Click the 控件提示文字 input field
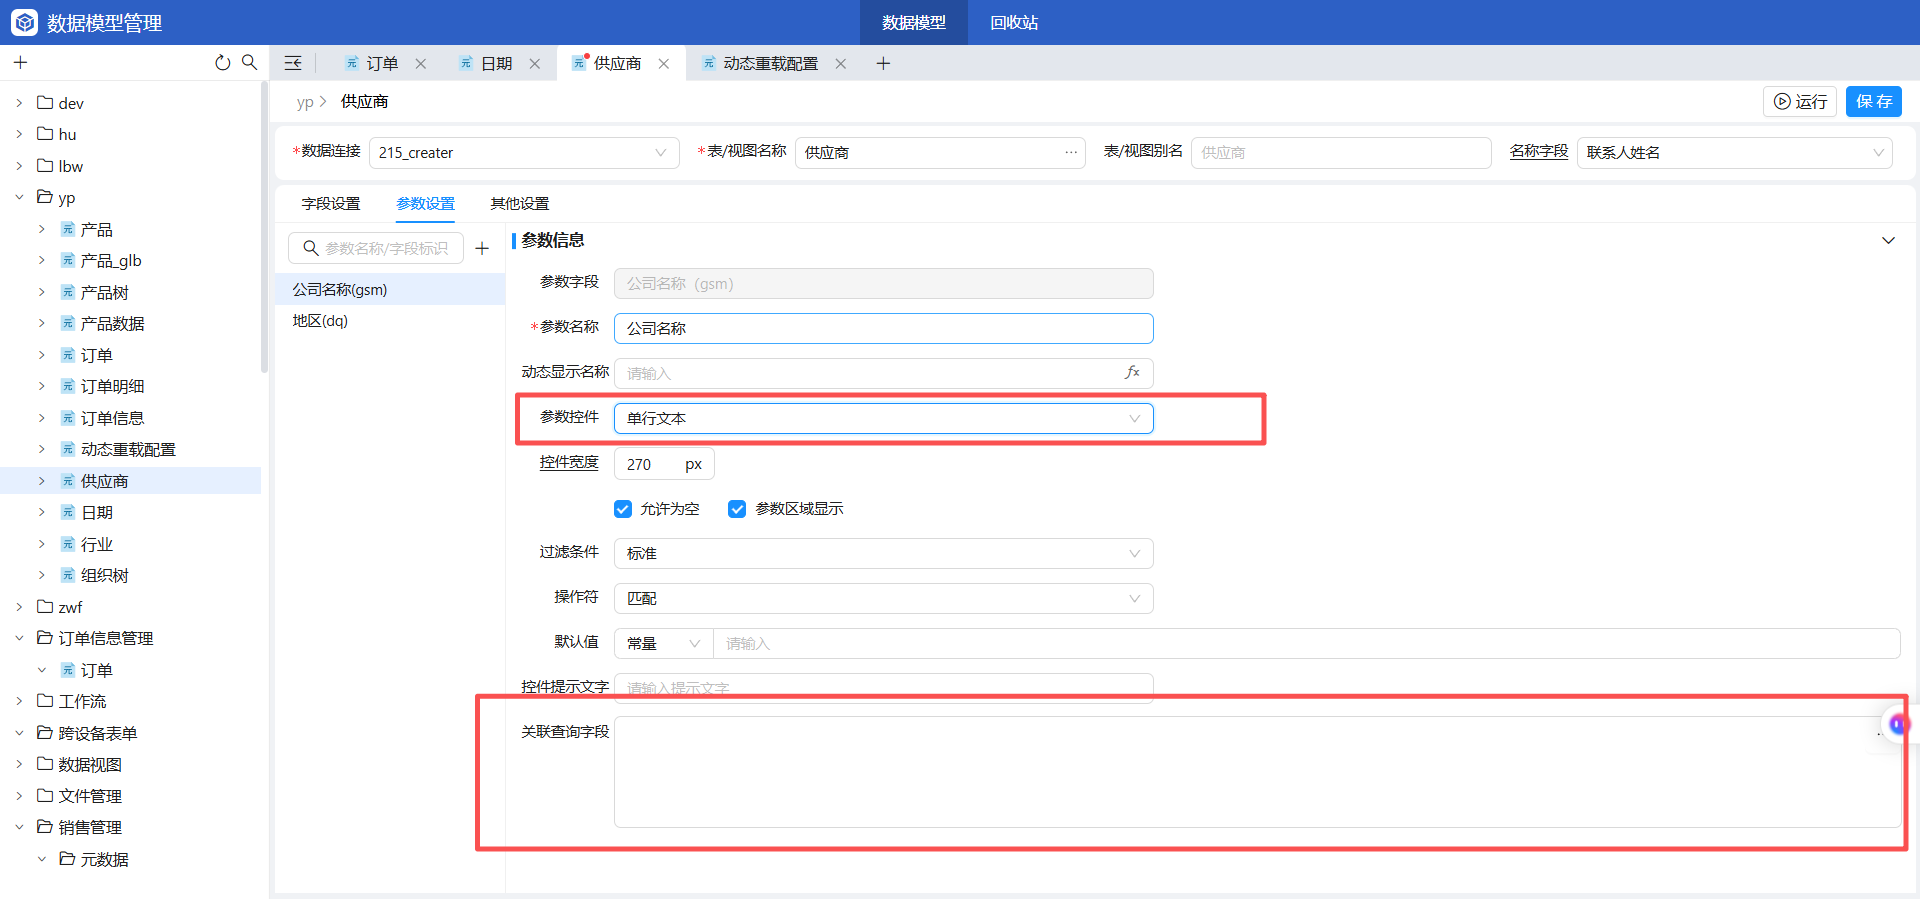 (884, 688)
